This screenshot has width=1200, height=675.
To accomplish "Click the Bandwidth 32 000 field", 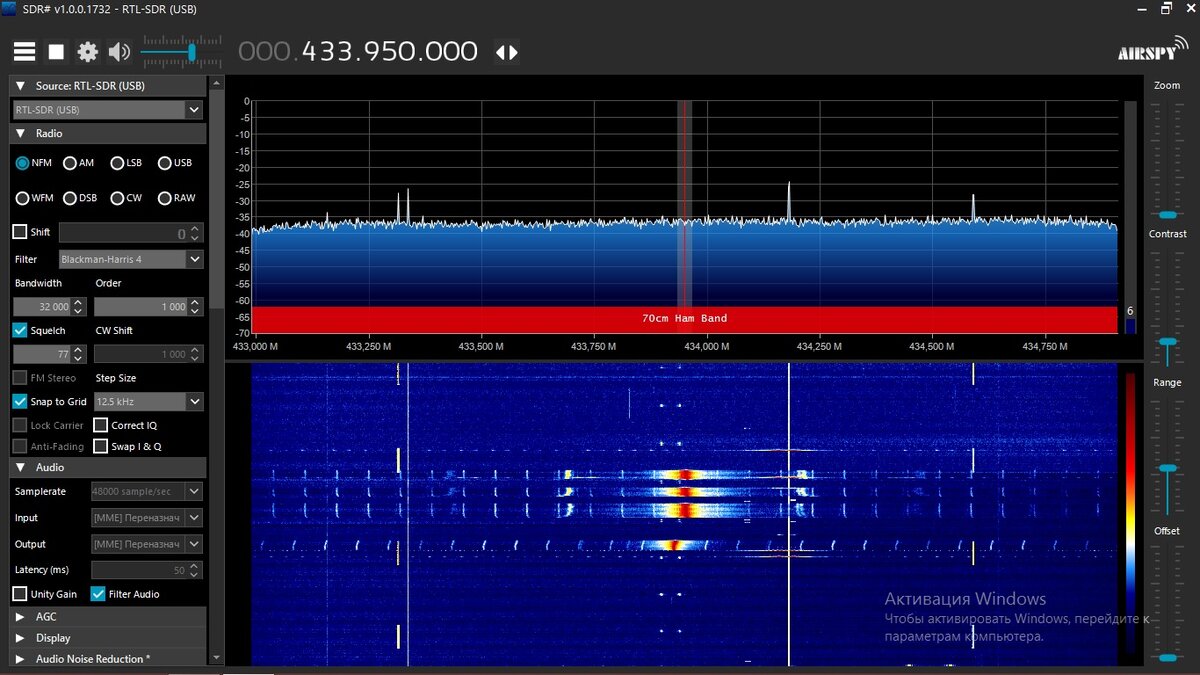I will click(42, 307).
